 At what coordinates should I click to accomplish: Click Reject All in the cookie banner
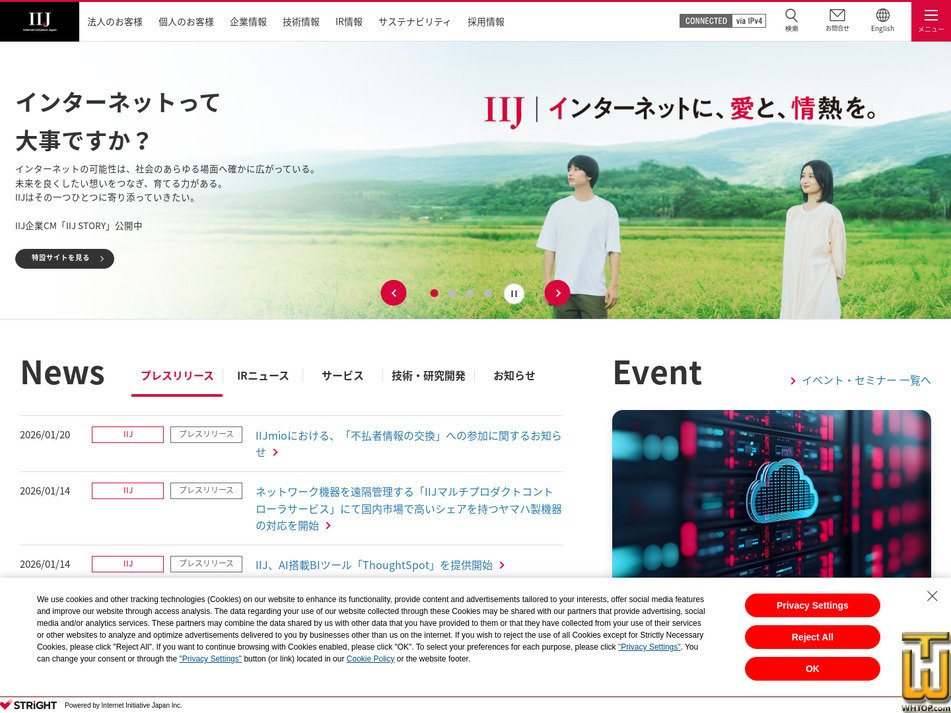812,637
